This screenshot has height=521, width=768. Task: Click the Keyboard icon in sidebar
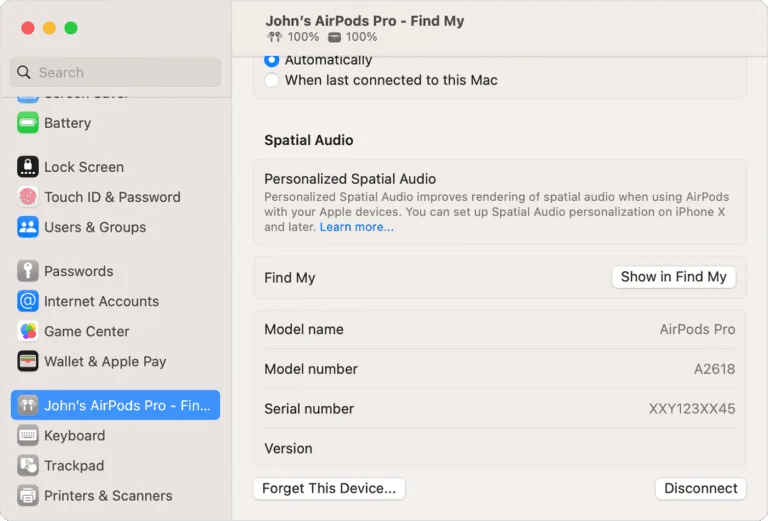28,436
